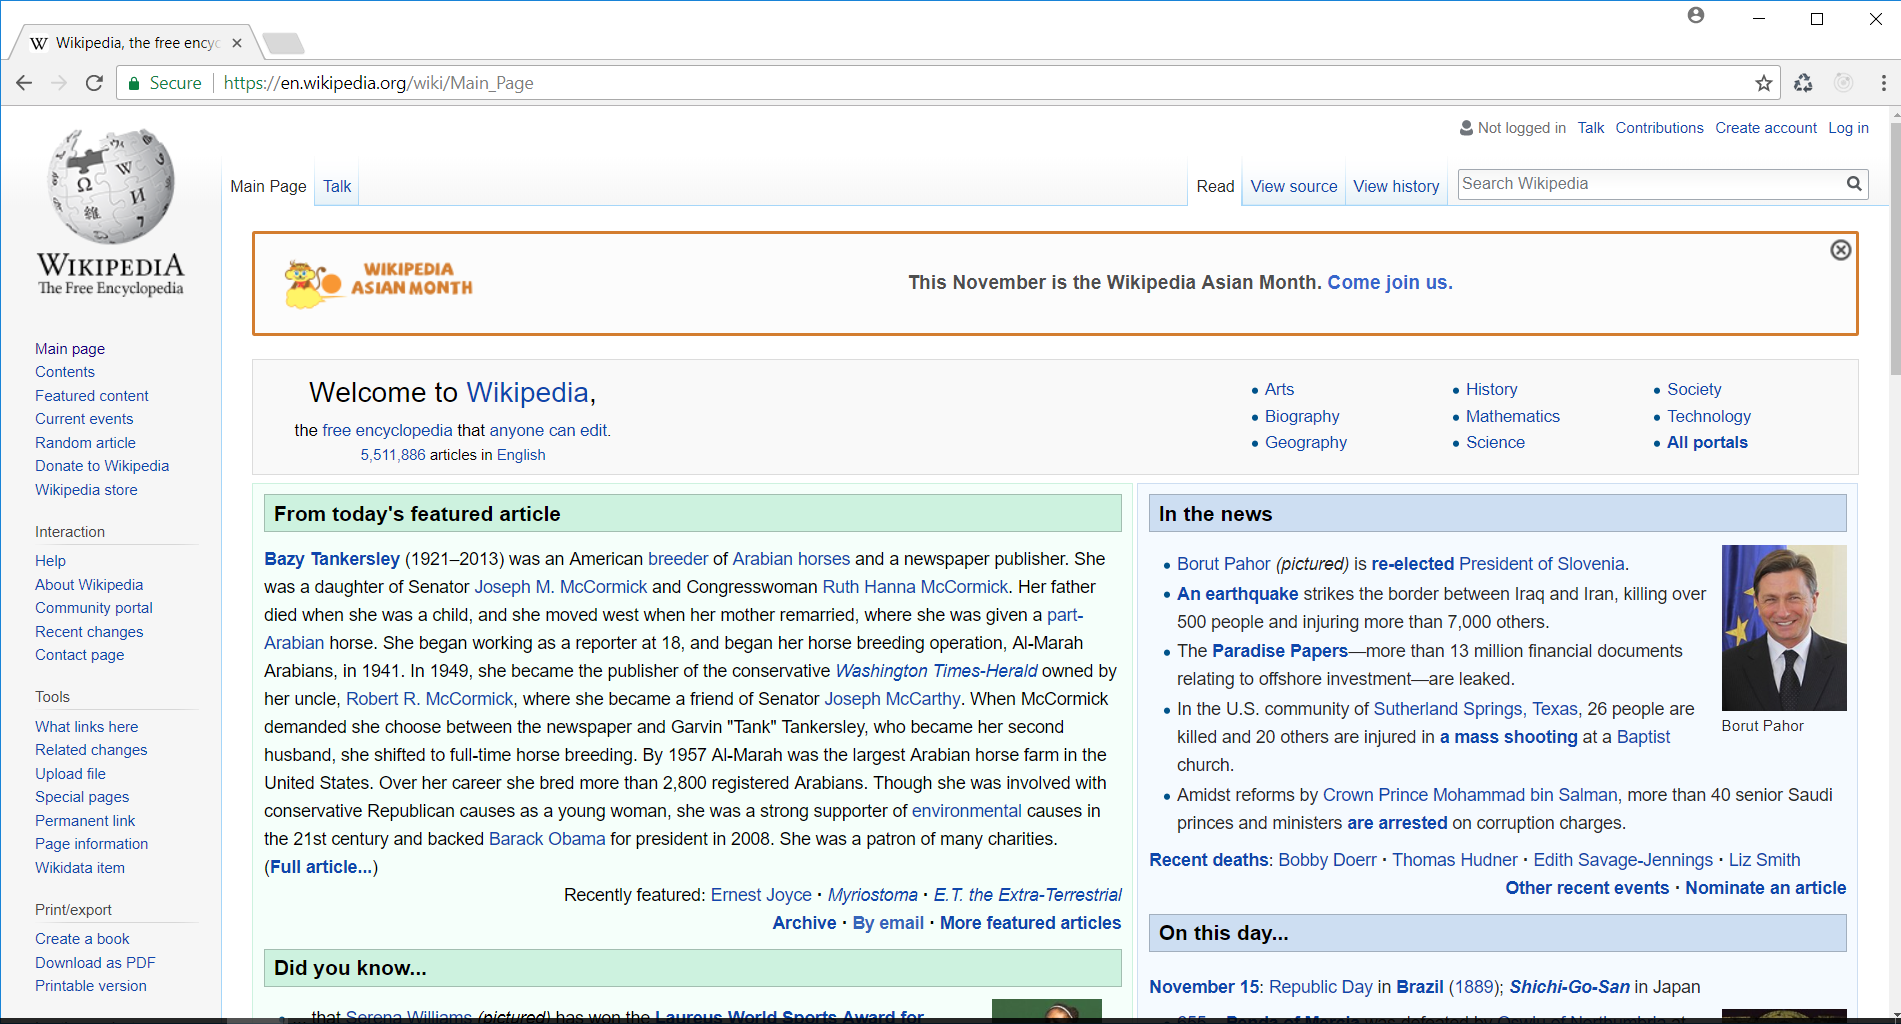The width and height of the screenshot is (1901, 1024).
Task: Open a new browser tab
Action: click(x=284, y=43)
